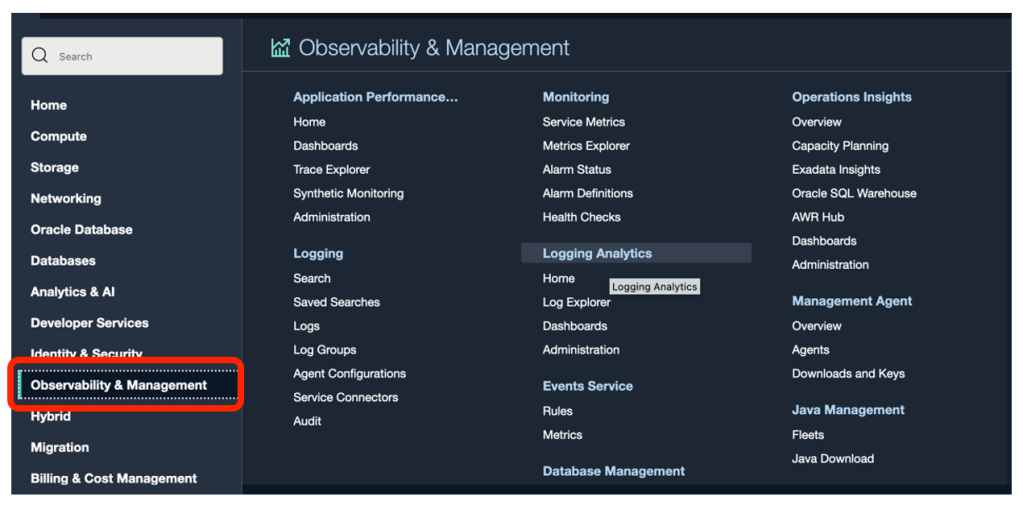Click the search magnifier icon

tap(40, 56)
